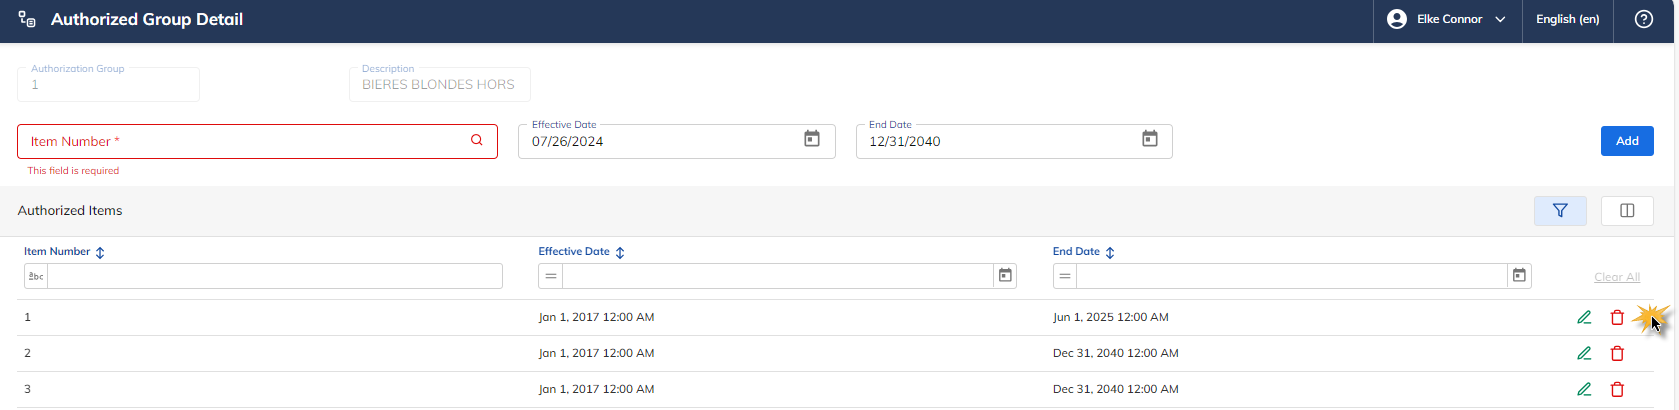Click the Item Number required input field
Screen dimensions: 1679x410
pos(257,141)
